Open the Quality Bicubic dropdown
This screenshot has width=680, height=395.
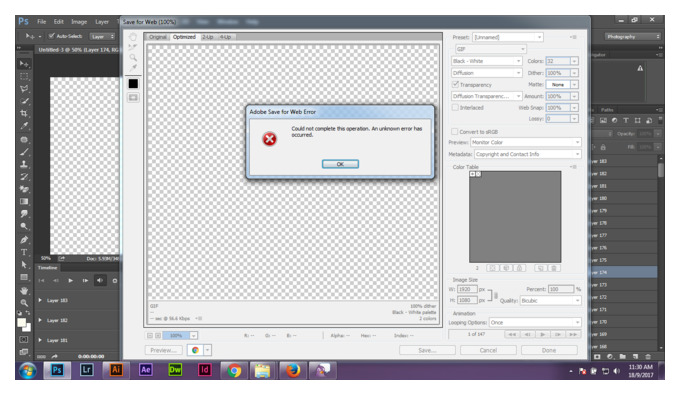pyautogui.click(x=550, y=300)
